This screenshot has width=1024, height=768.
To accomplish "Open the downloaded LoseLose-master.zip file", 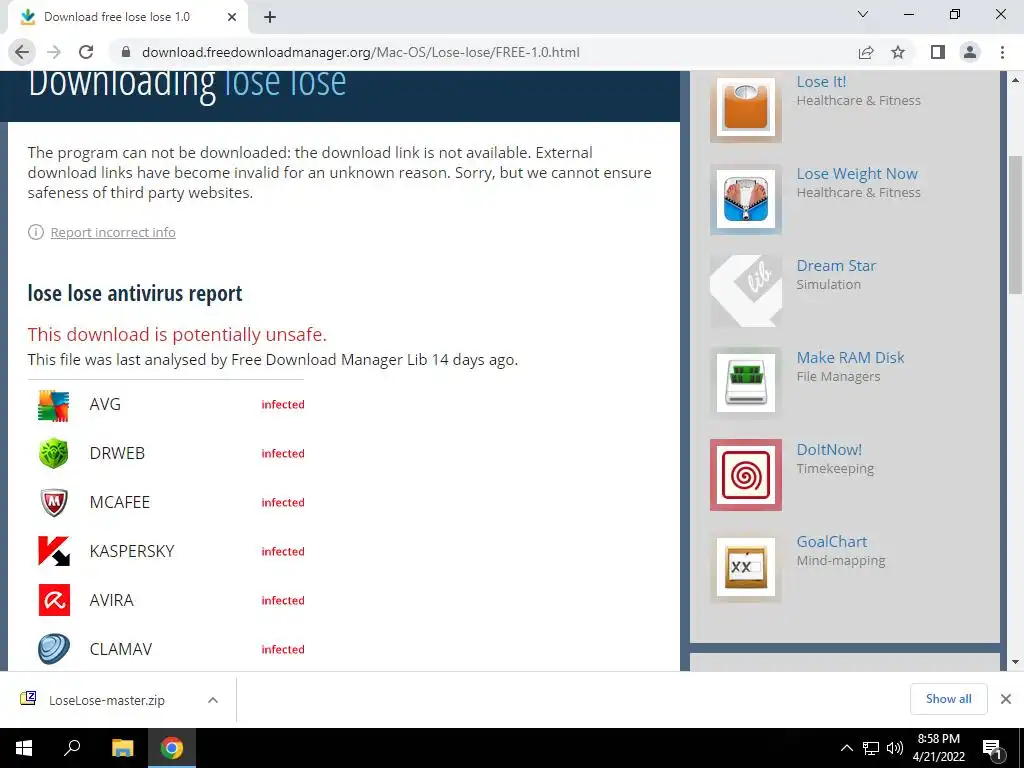I will (107, 700).
